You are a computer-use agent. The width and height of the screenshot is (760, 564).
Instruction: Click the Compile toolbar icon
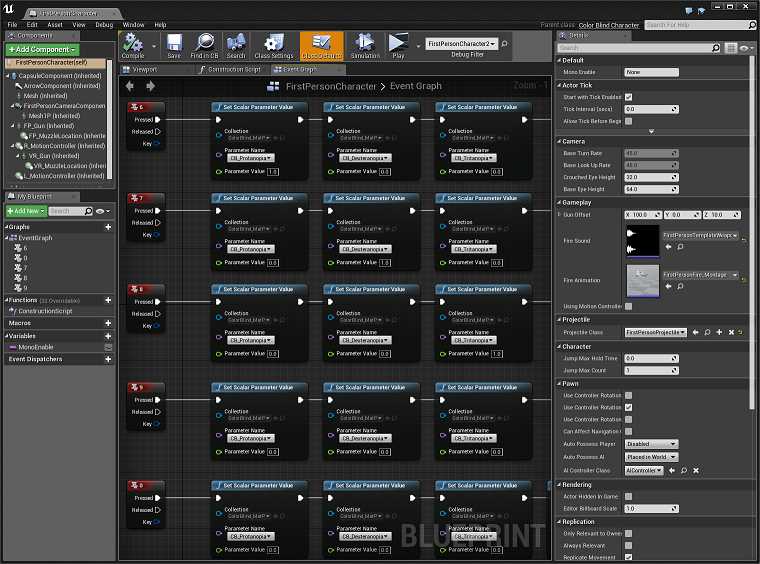pyautogui.click(x=132, y=46)
